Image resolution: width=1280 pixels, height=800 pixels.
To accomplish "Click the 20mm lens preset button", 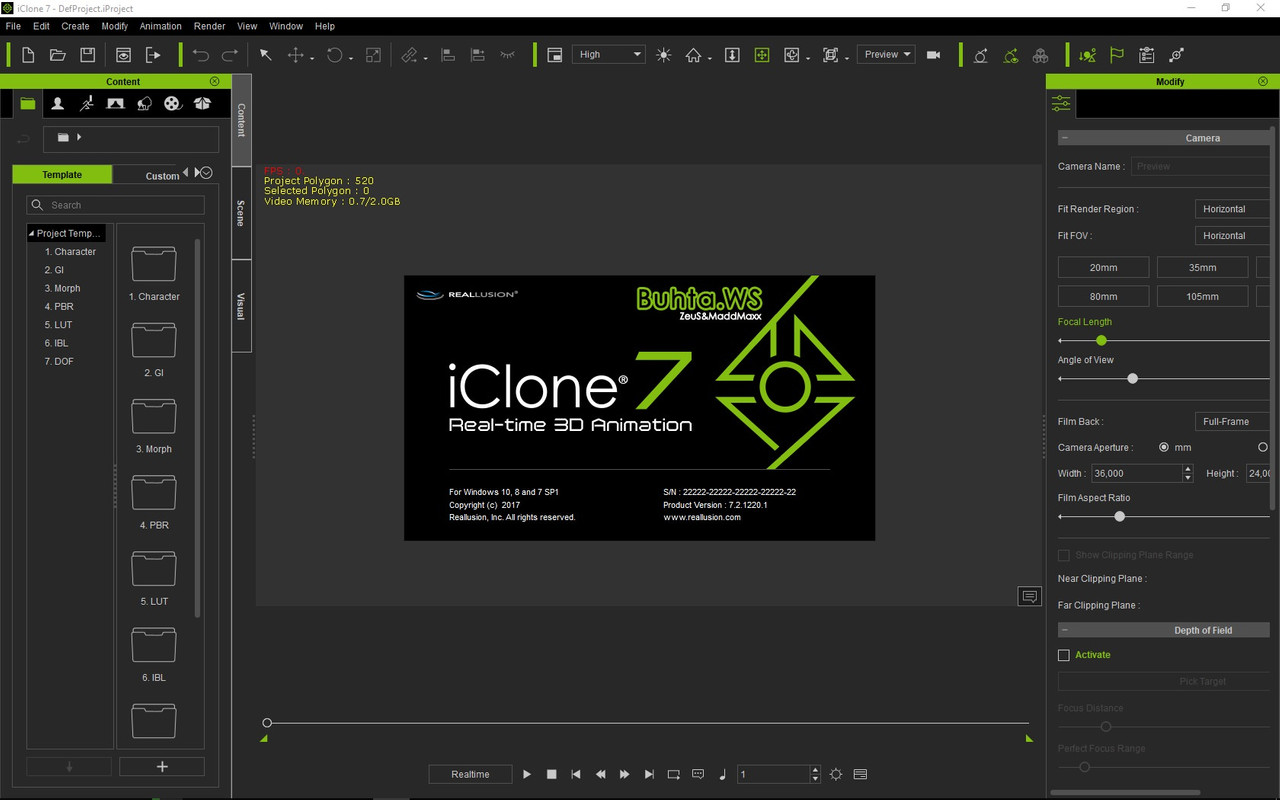I will tap(1103, 267).
